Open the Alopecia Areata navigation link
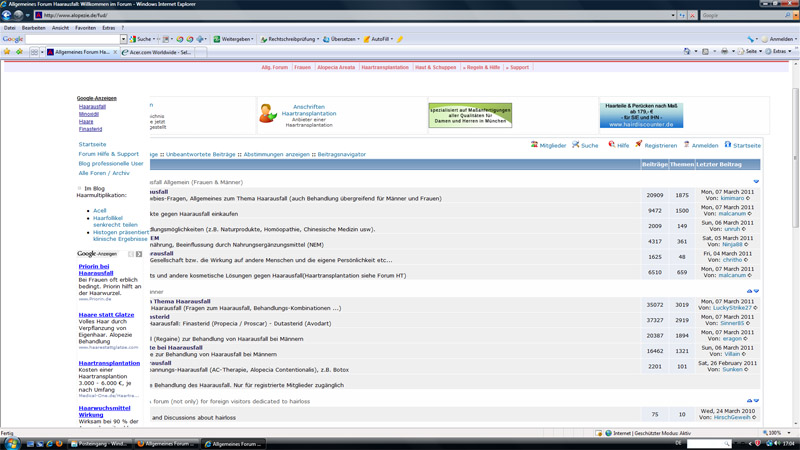The image size is (800, 450). [336, 67]
